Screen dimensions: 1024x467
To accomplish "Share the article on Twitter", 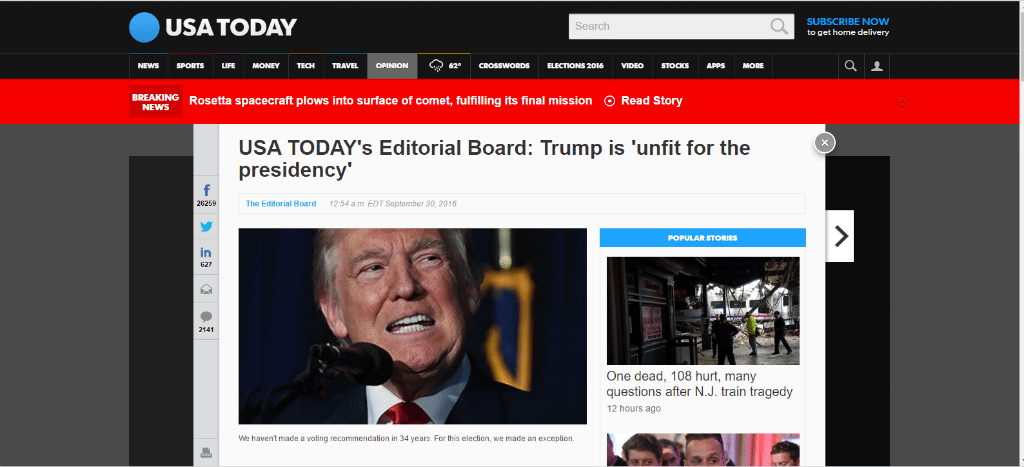I will coord(206,227).
